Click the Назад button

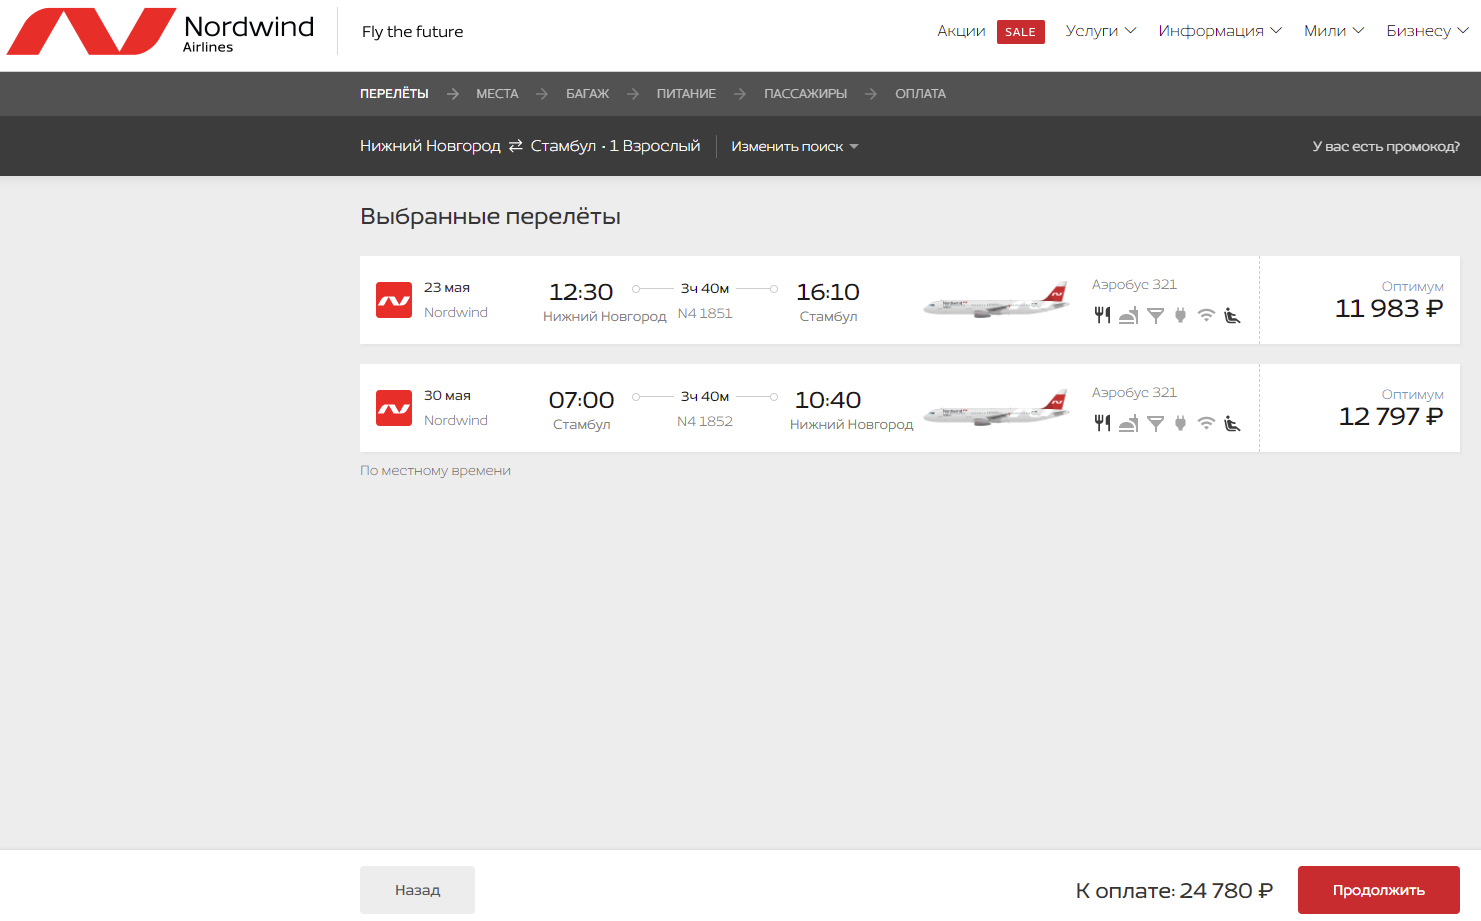point(417,890)
